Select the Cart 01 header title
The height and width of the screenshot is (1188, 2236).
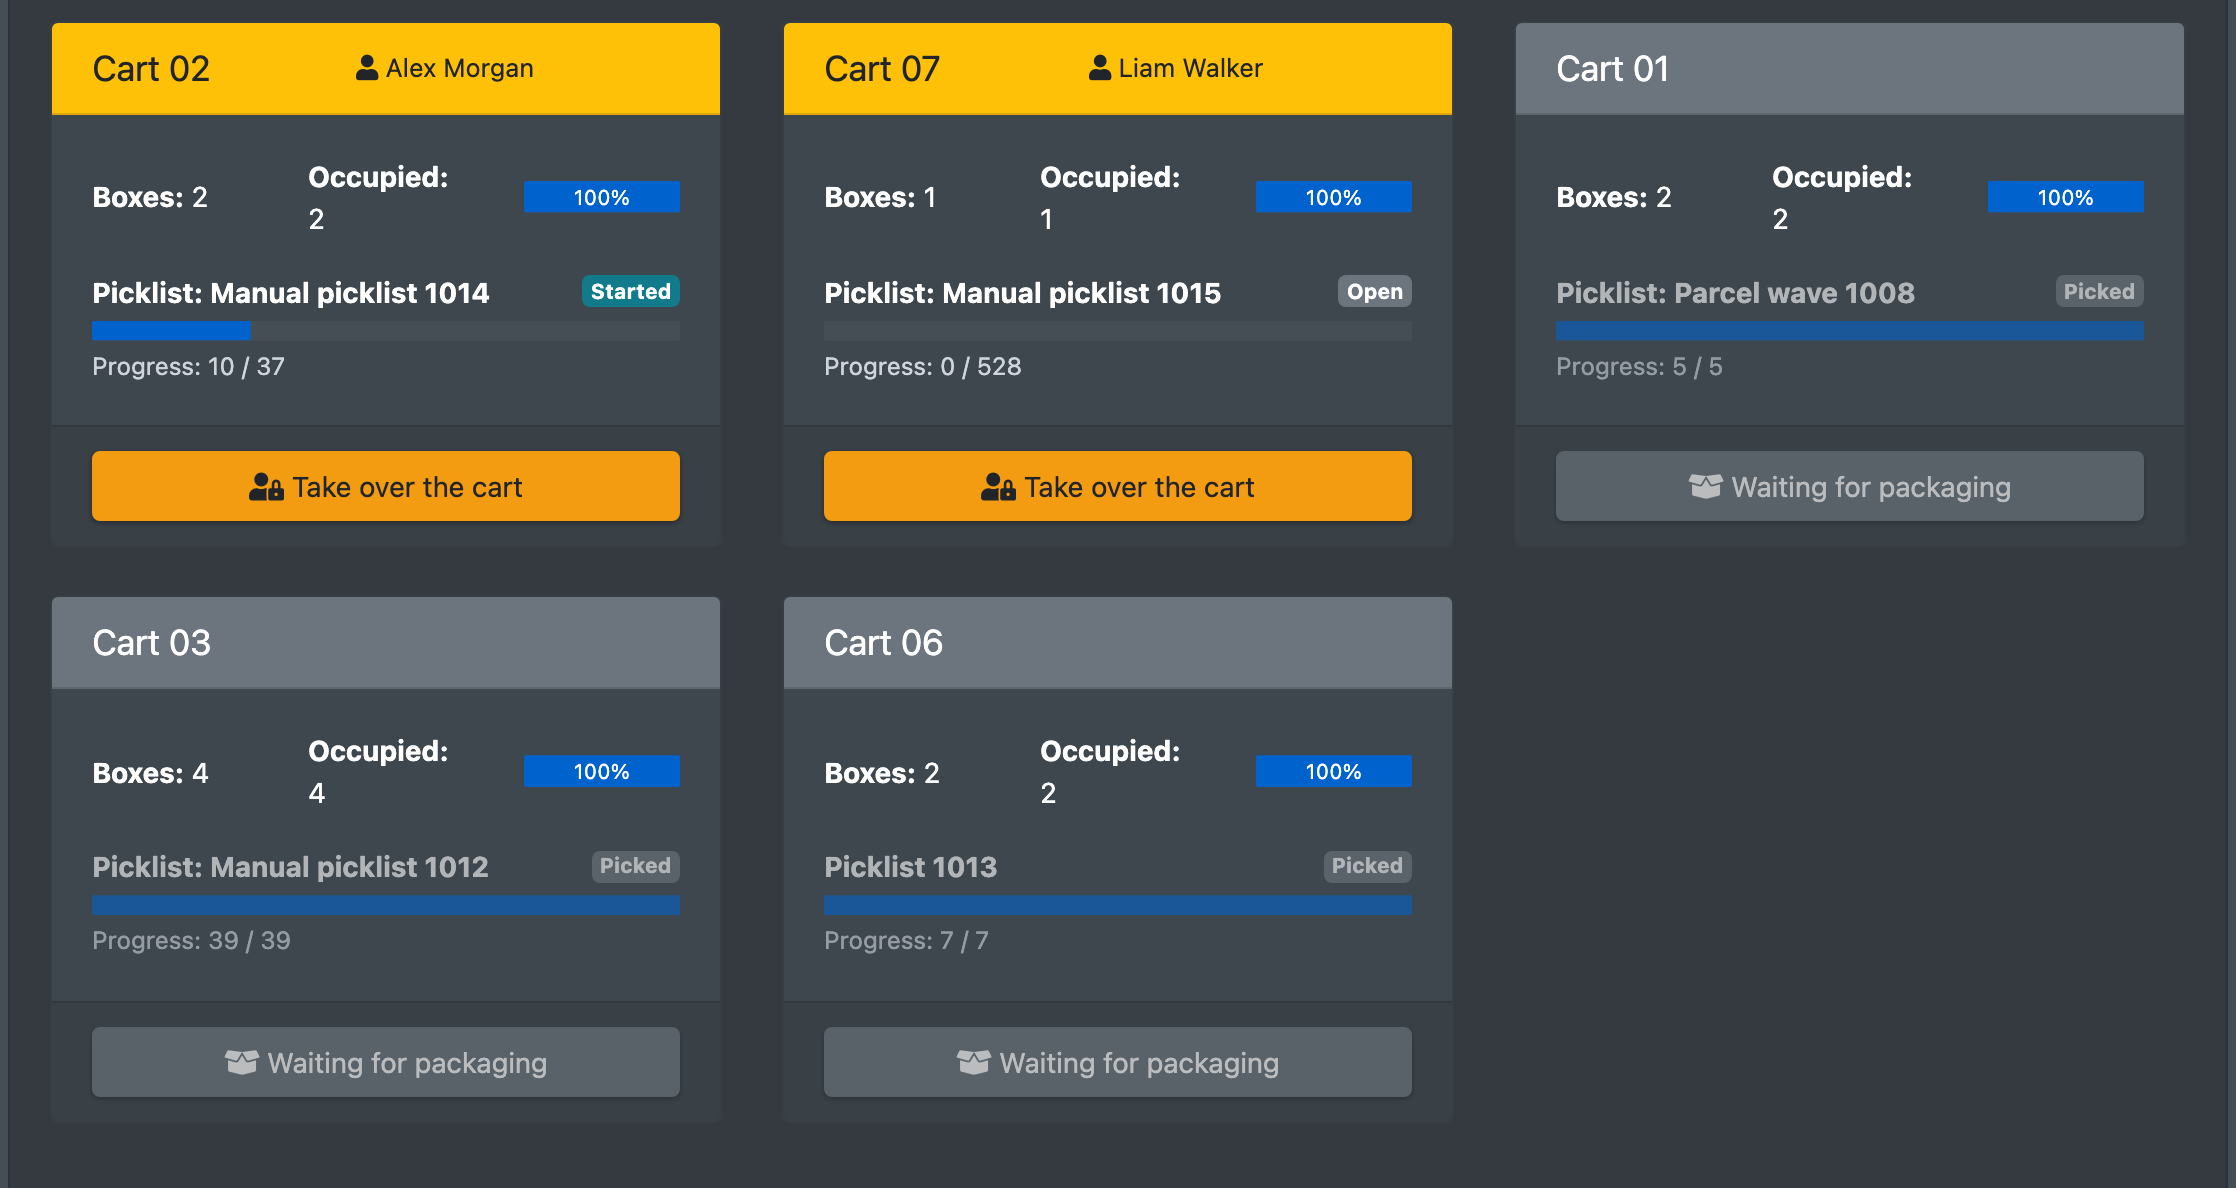tap(1612, 69)
